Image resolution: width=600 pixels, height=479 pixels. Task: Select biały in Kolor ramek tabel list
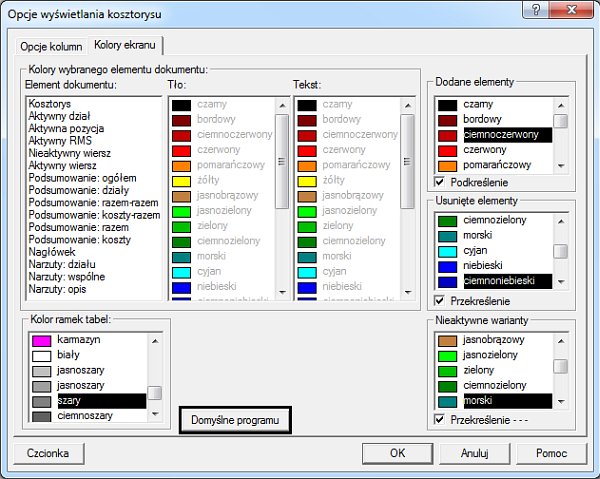pos(72,355)
